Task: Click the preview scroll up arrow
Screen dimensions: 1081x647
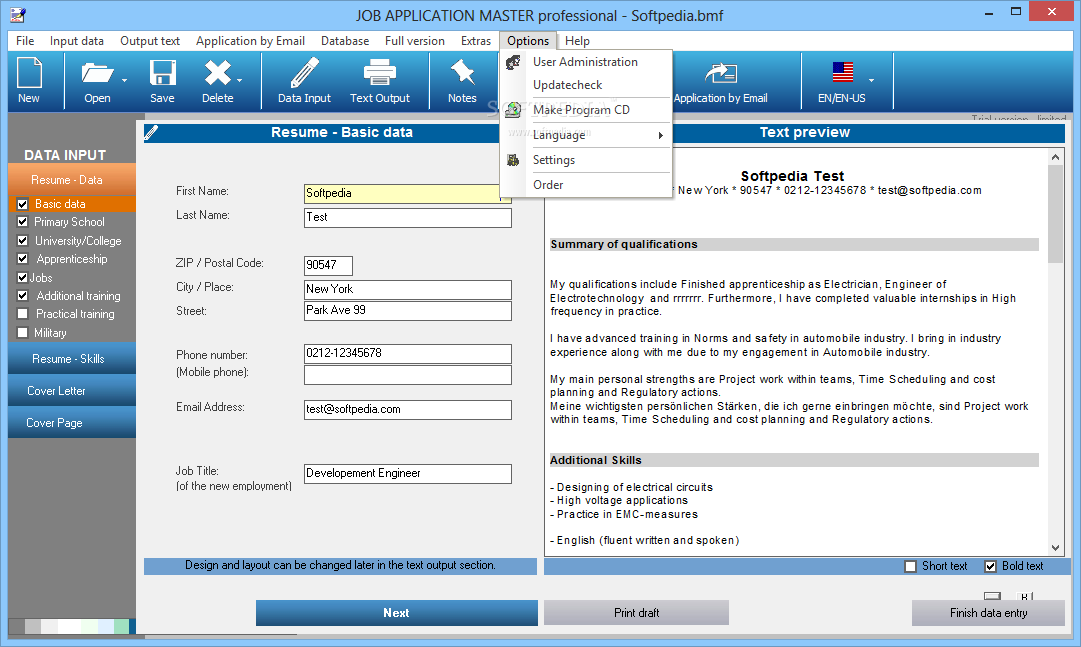Action: 1055,157
